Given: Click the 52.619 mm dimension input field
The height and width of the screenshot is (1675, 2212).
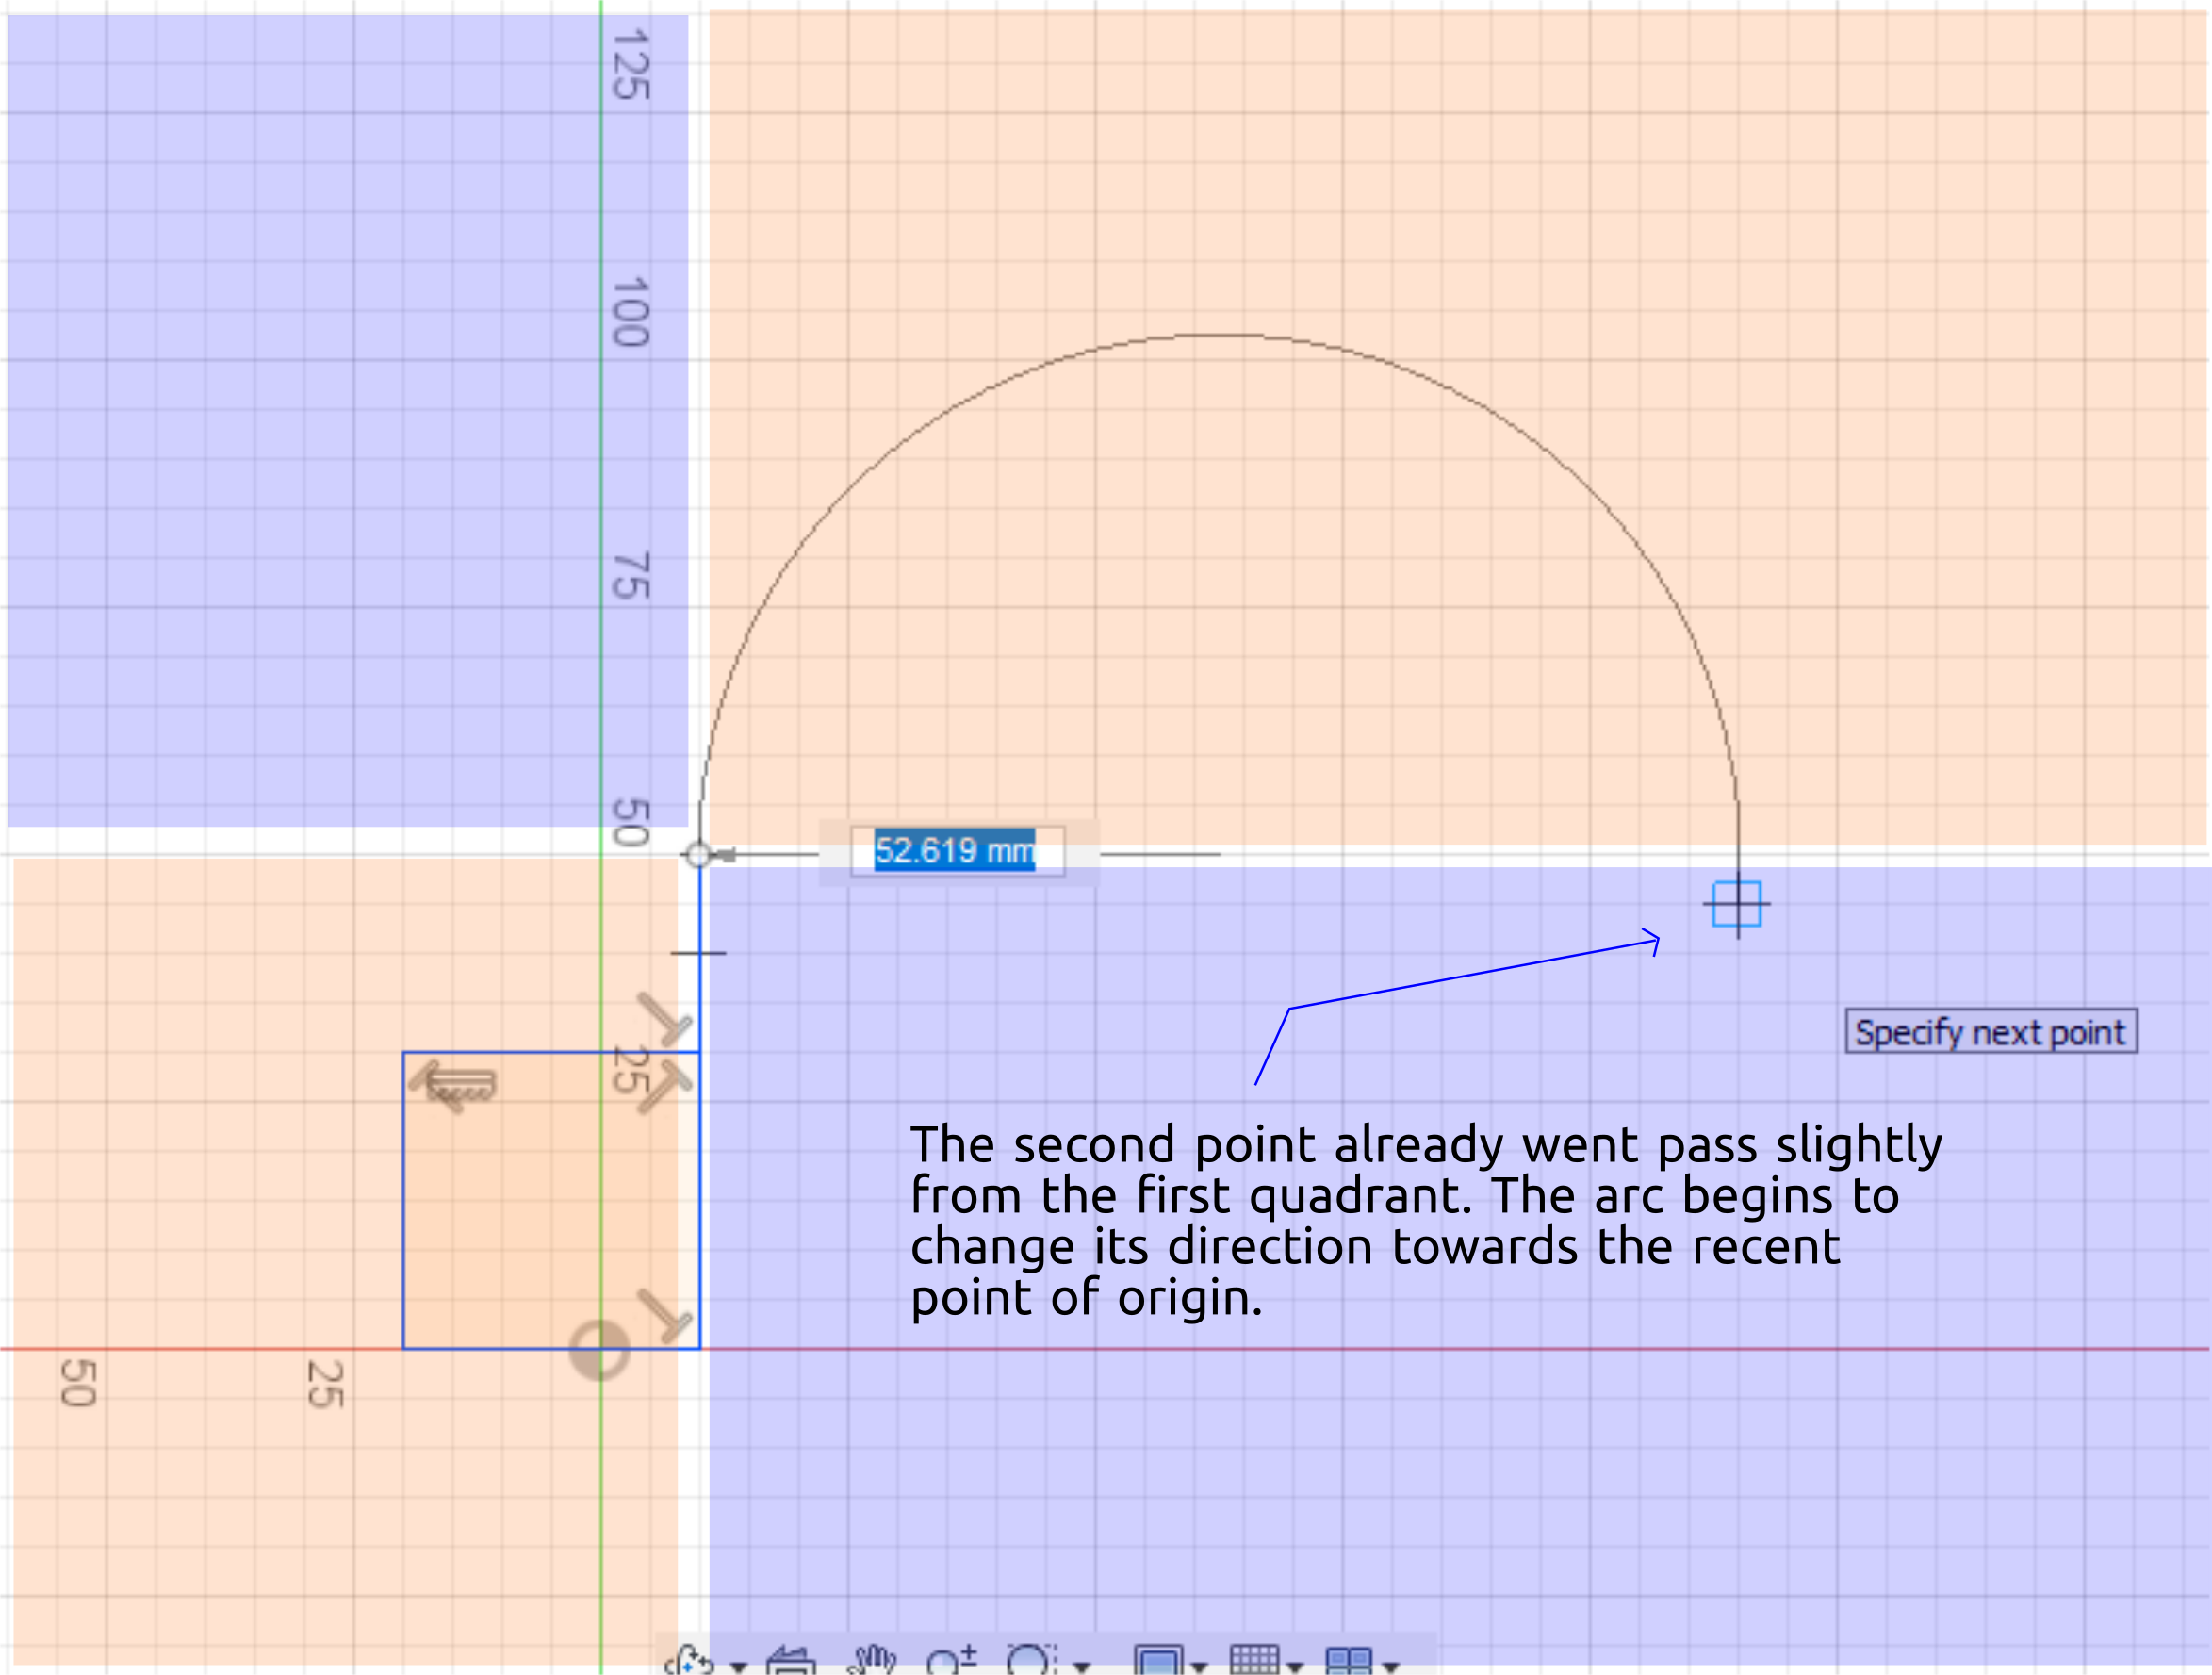Looking at the screenshot, I should pyautogui.click(x=957, y=852).
